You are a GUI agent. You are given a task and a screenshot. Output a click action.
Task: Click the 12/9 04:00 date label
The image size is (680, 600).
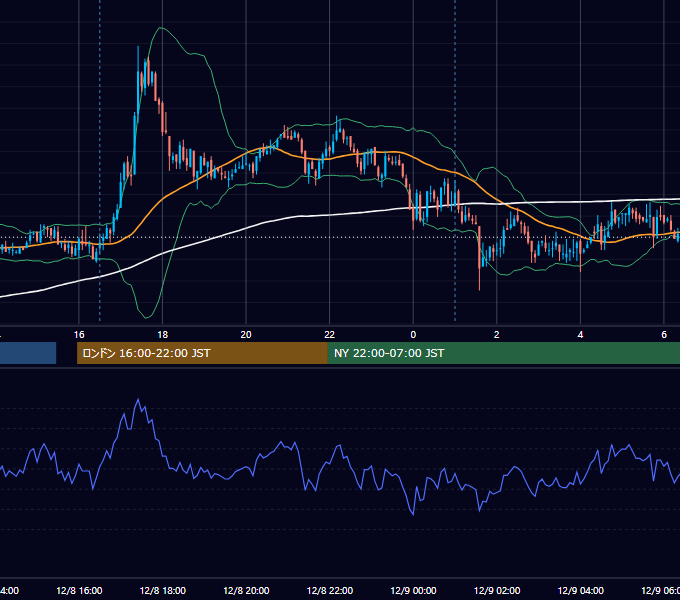click(580, 590)
